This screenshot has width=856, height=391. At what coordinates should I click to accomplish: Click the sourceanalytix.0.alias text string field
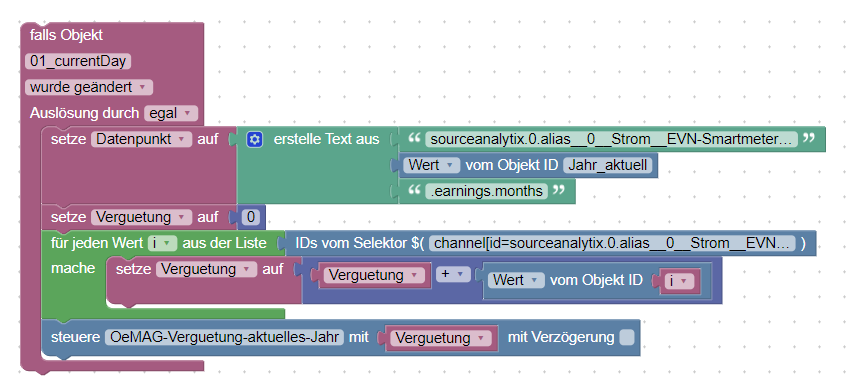tap(611, 139)
